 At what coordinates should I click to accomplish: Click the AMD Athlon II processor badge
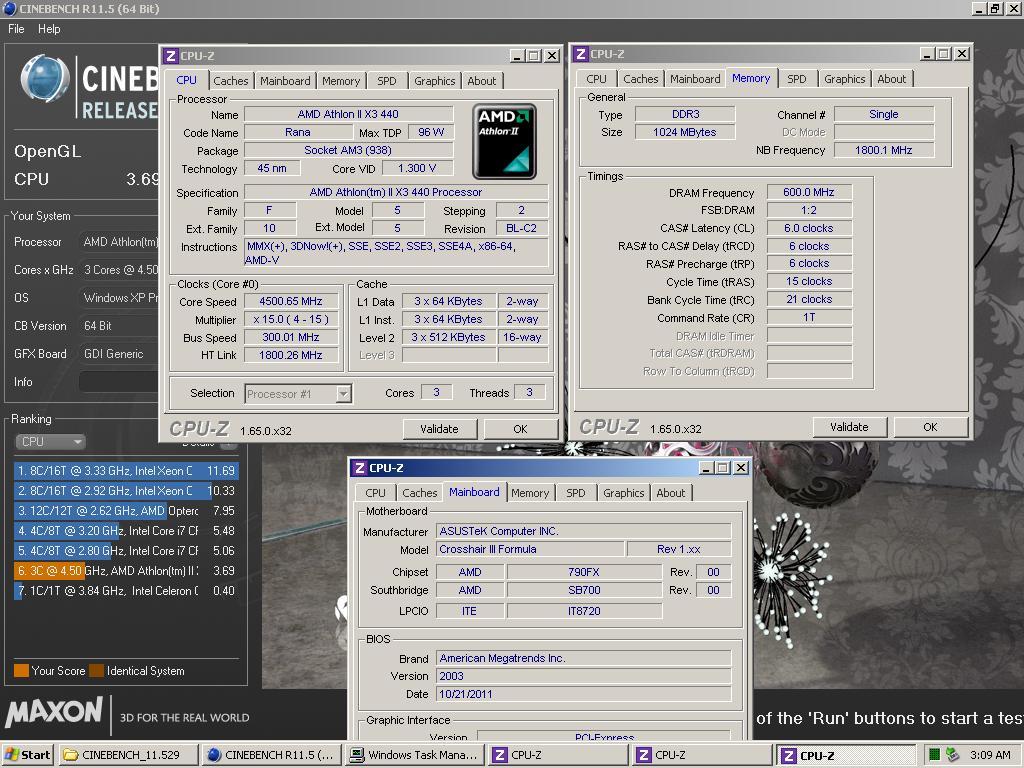tap(504, 141)
